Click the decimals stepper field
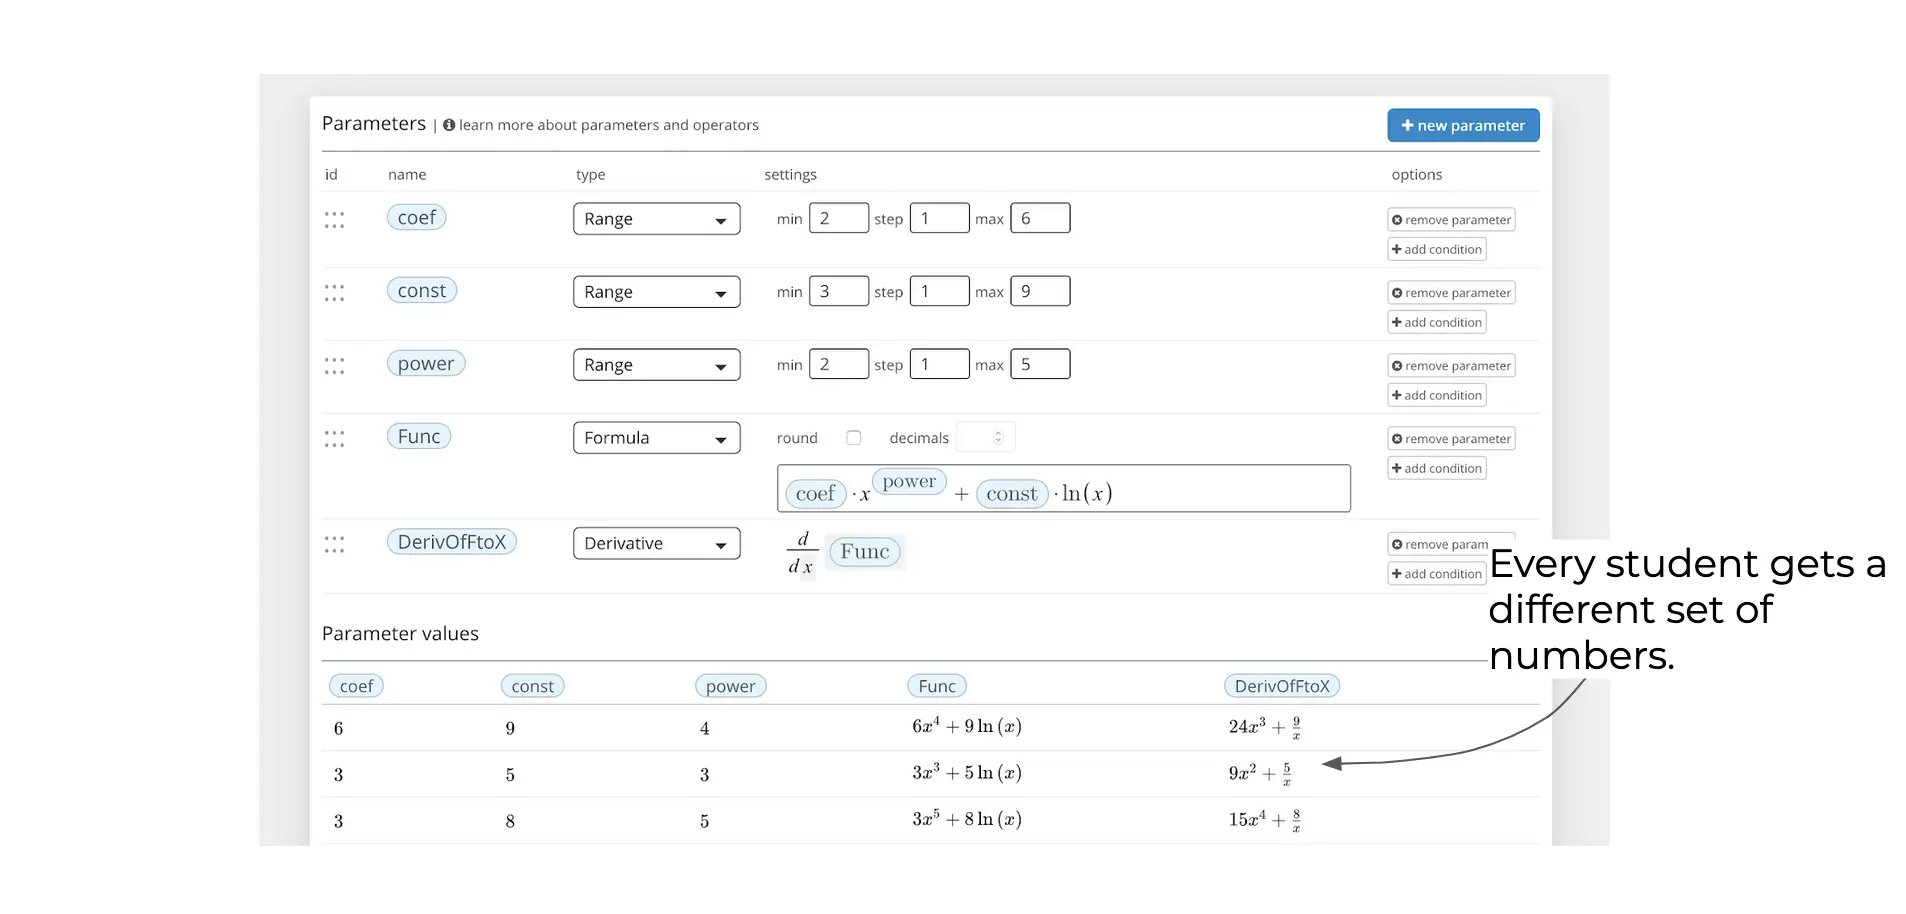 pos(985,437)
